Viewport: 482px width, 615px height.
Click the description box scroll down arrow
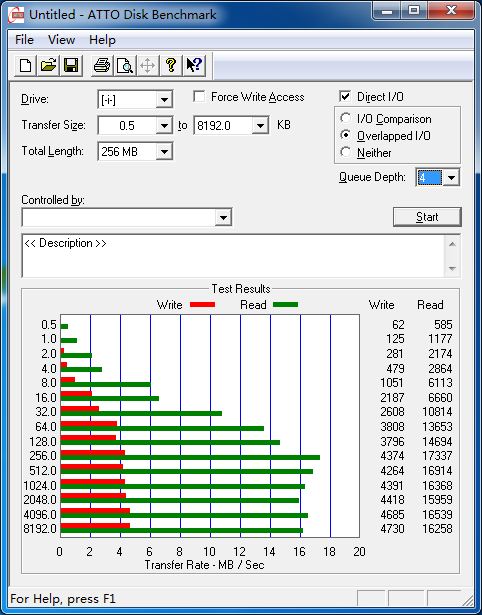point(452,268)
